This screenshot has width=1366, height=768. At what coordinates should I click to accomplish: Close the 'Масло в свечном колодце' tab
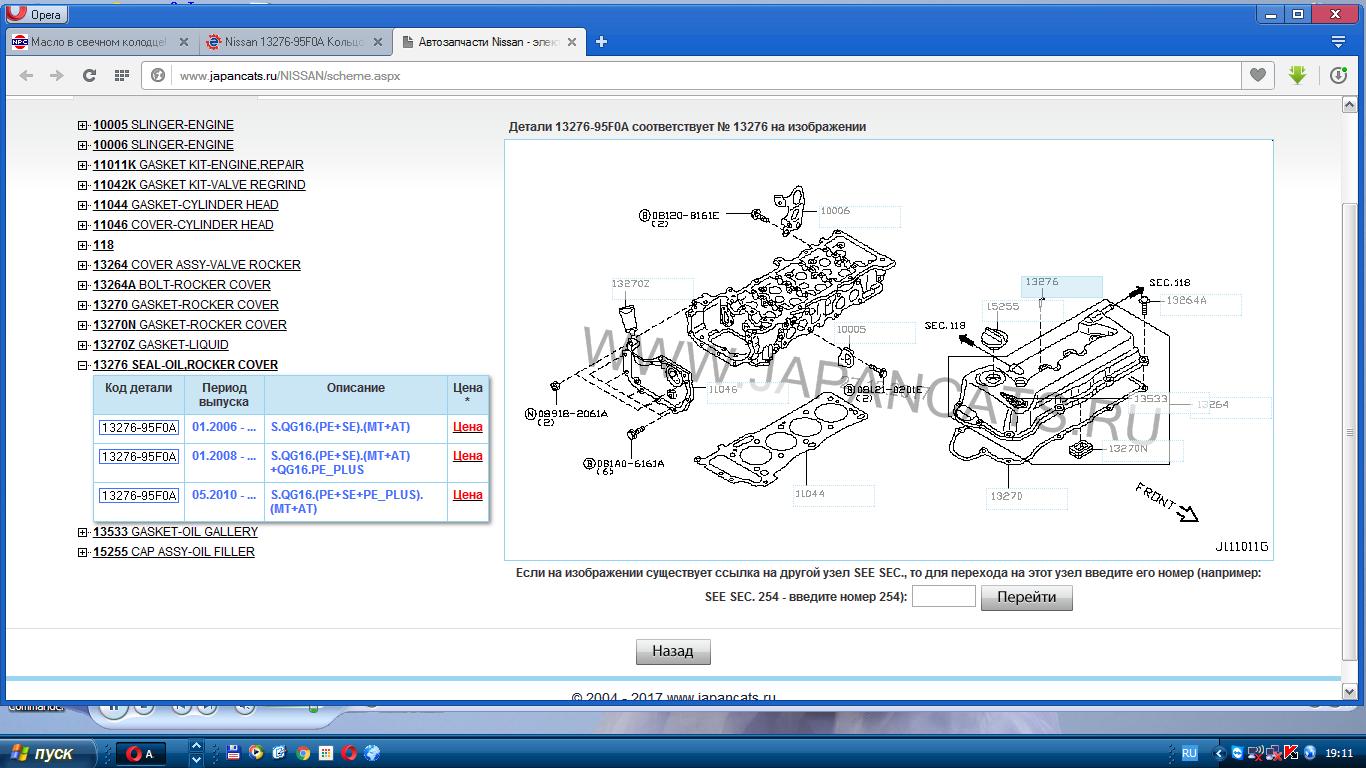tap(184, 42)
